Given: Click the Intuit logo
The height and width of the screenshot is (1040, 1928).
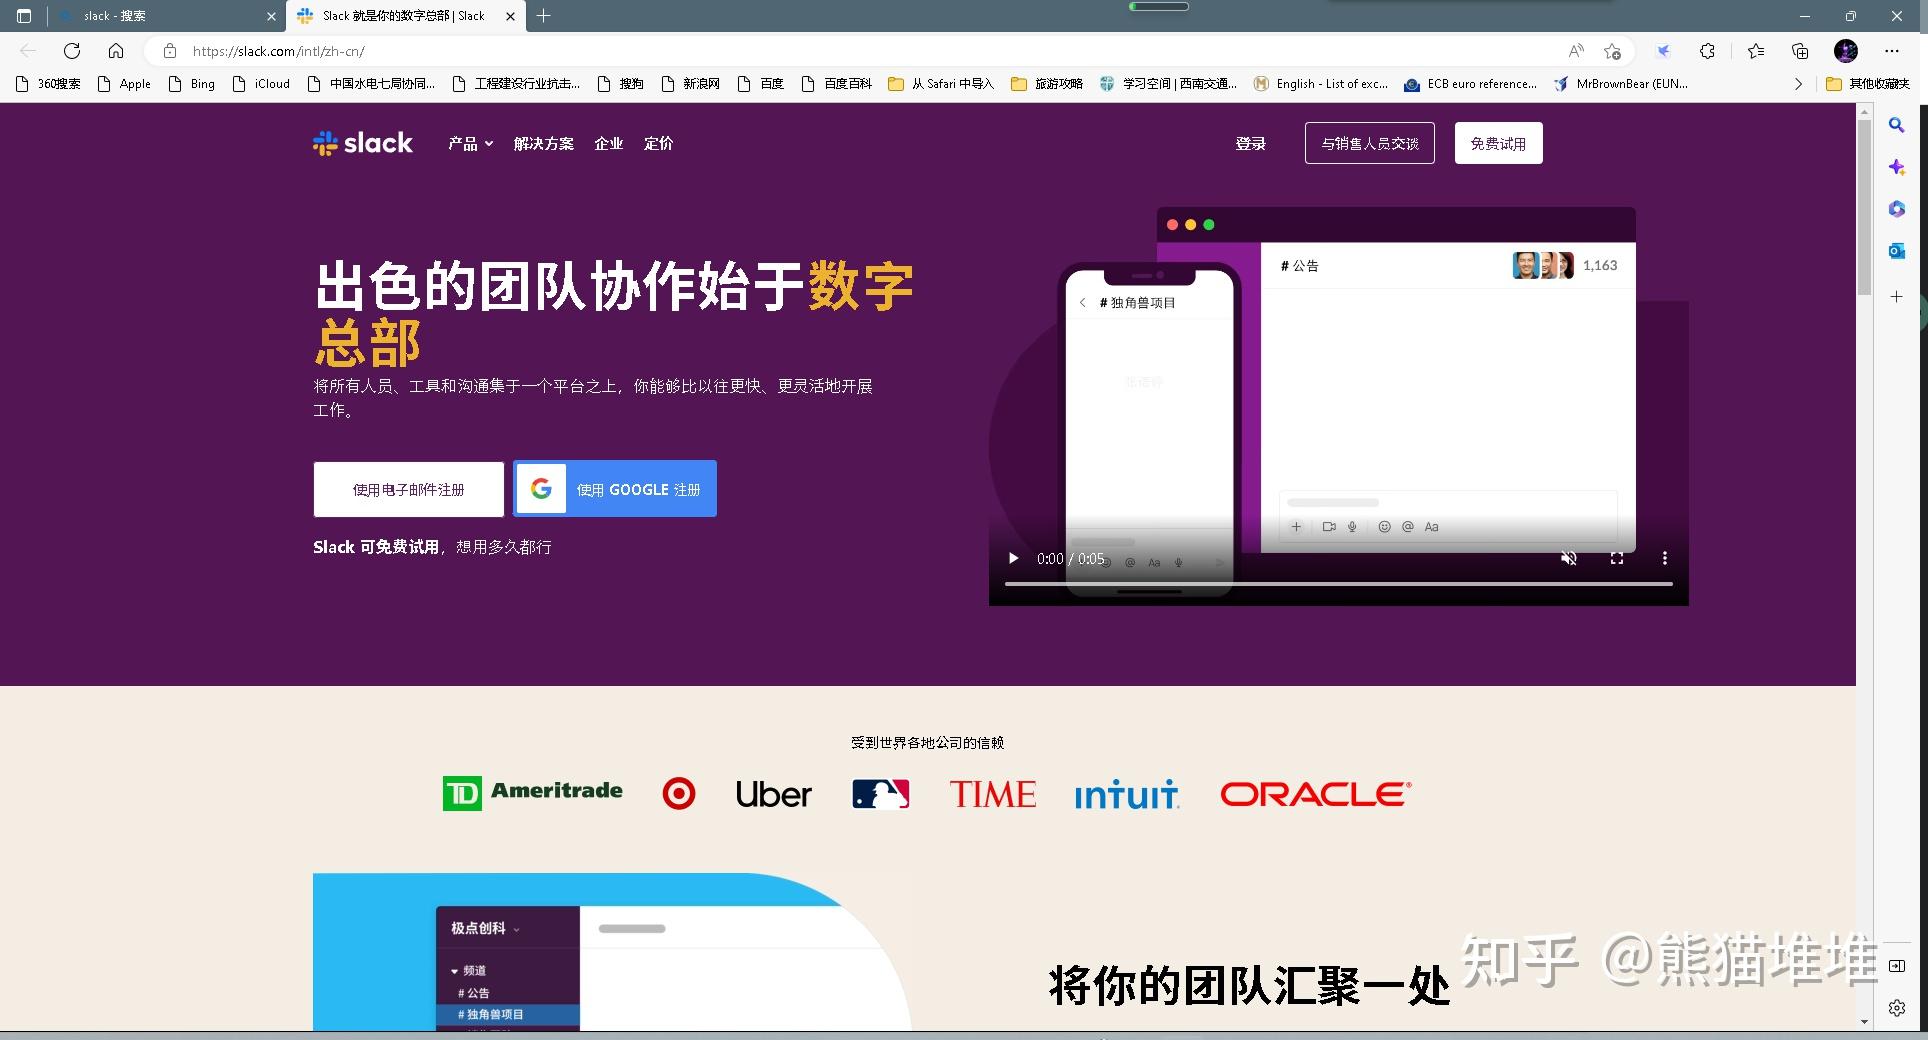Looking at the screenshot, I should point(1127,794).
